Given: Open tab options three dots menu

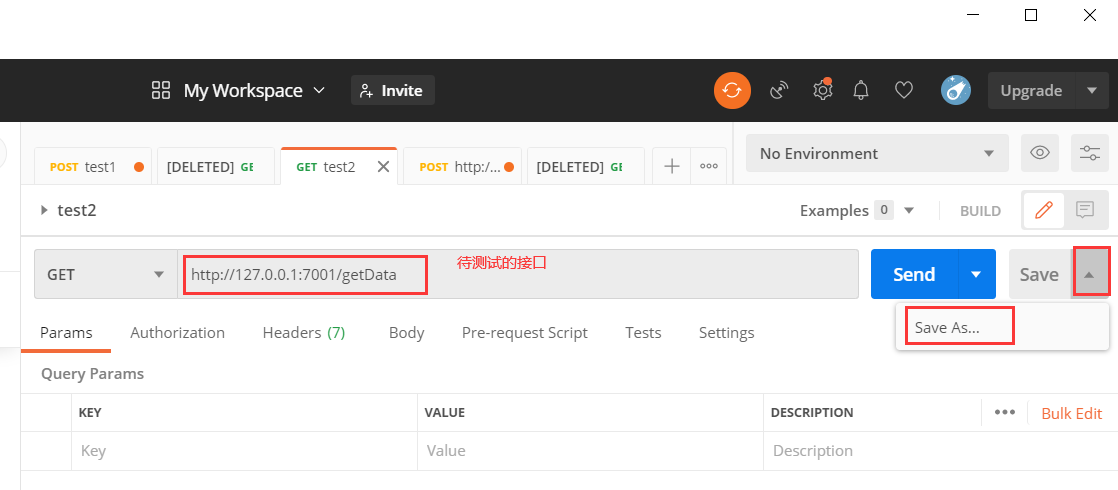Looking at the screenshot, I should tap(709, 166).
